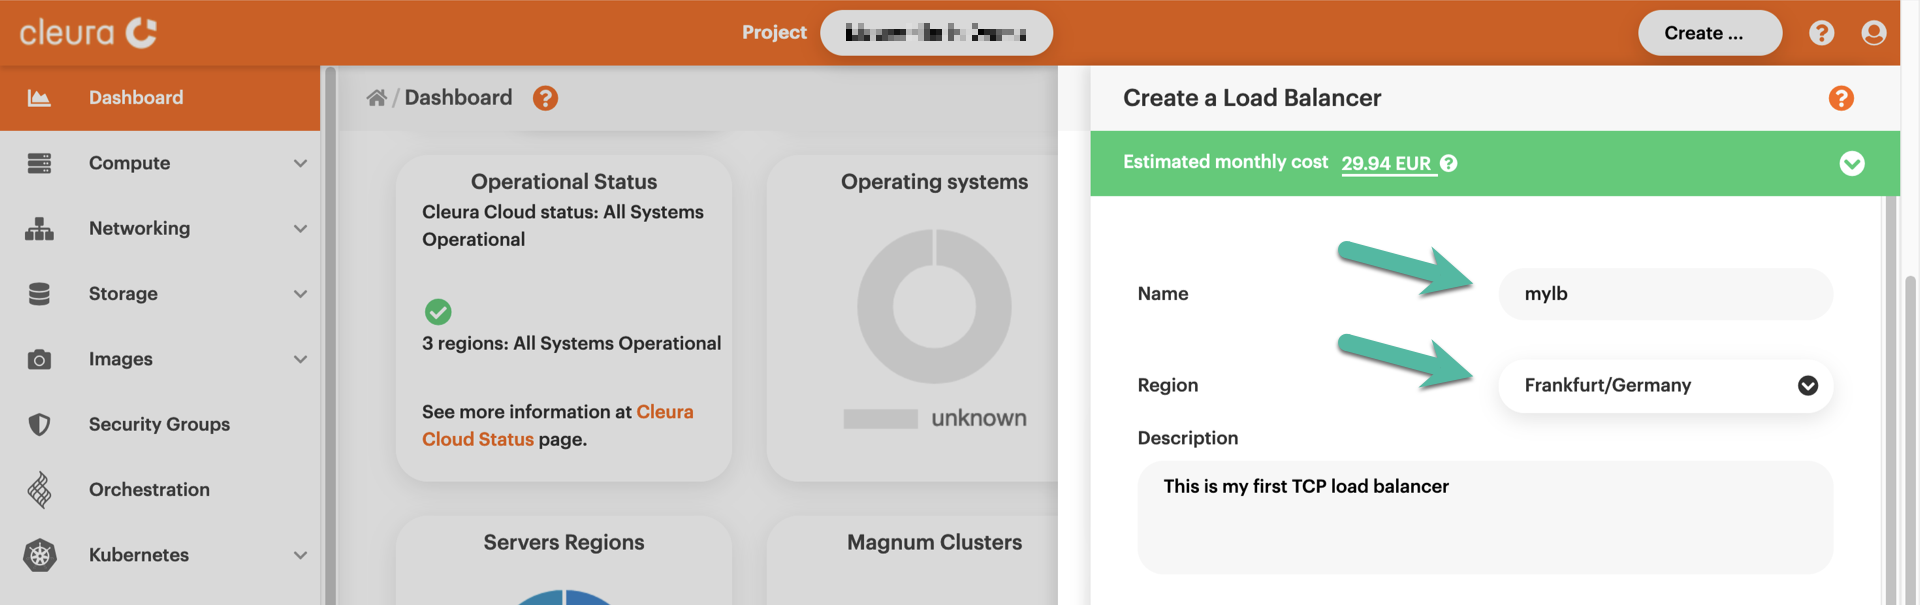Screen dimensions: 1920x605
Task: Click the home icon in breadcrumb
Action: pos(376,98)
